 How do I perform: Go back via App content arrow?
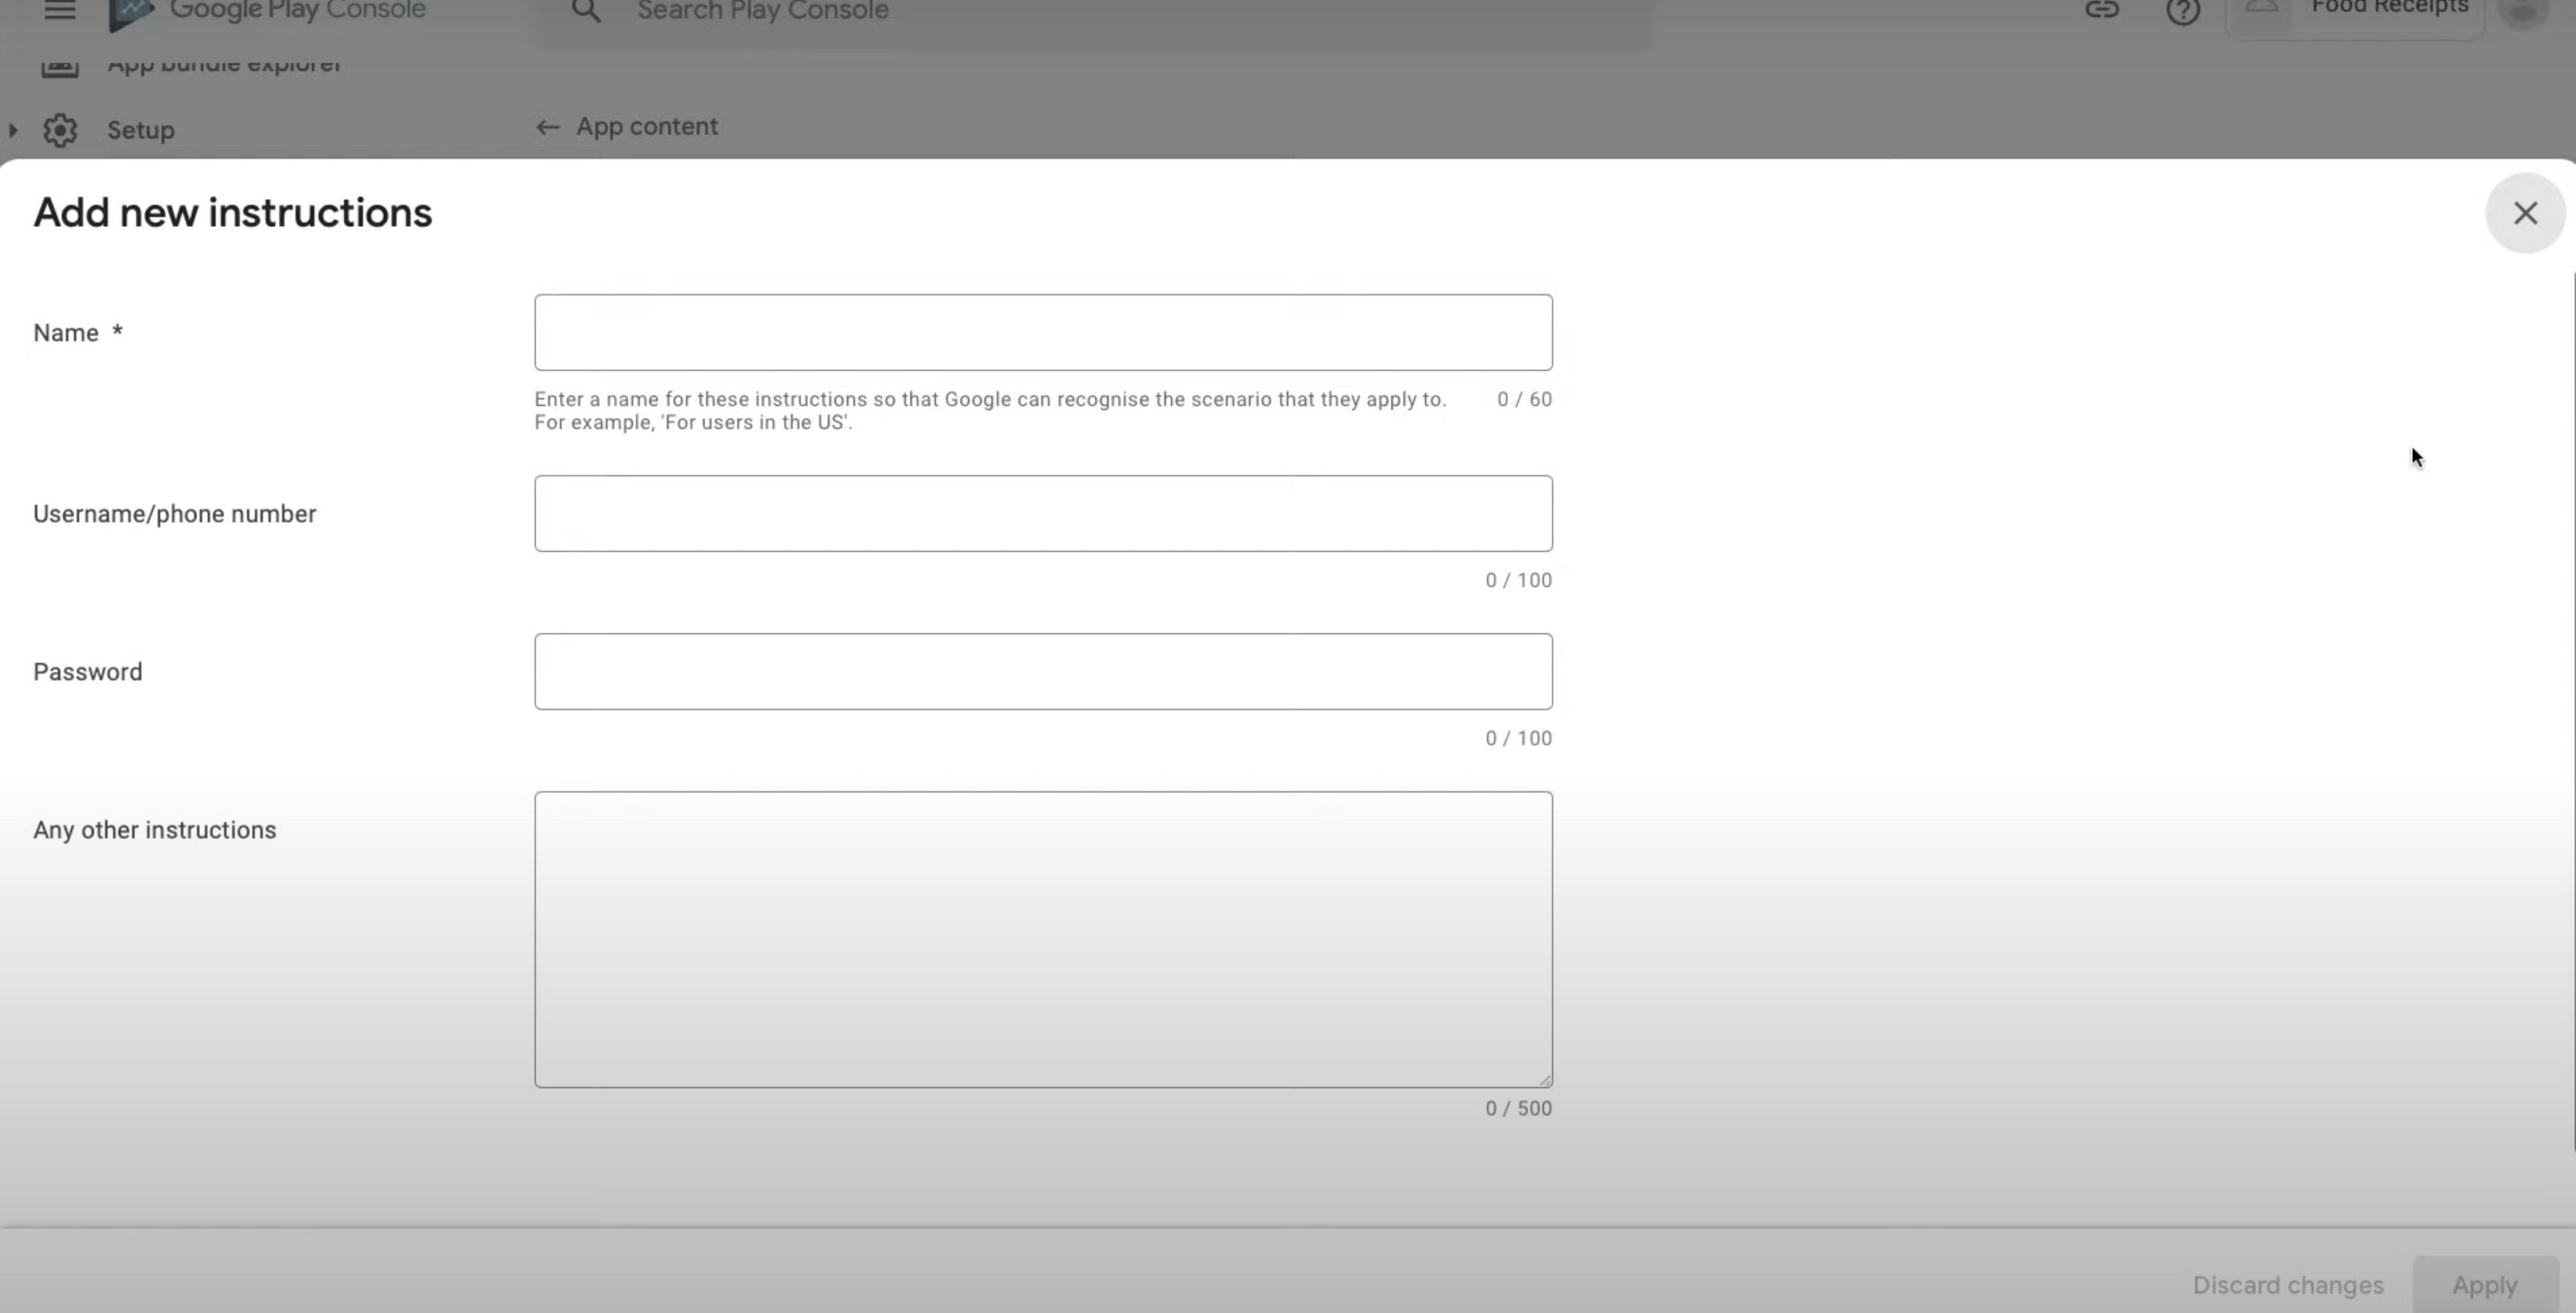coord(547,127)
